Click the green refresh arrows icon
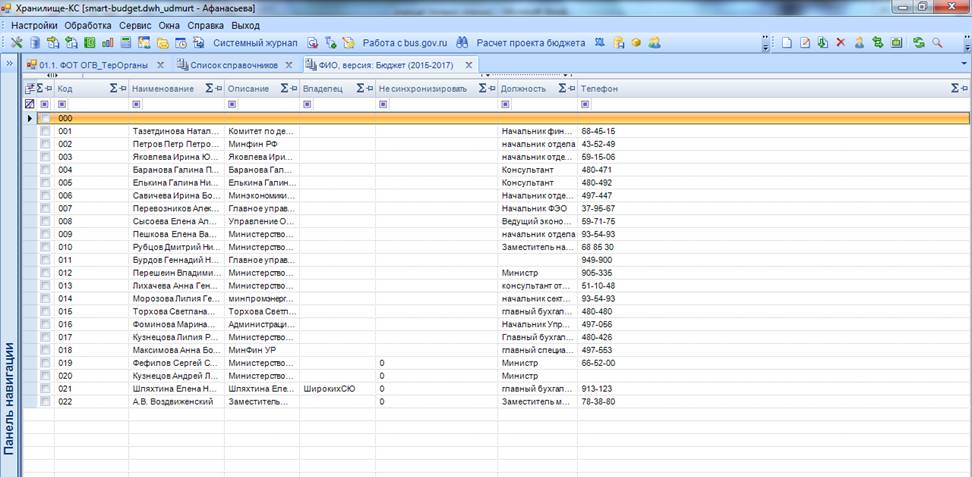This screenshot has width=972, height=477. pos(918,43)
